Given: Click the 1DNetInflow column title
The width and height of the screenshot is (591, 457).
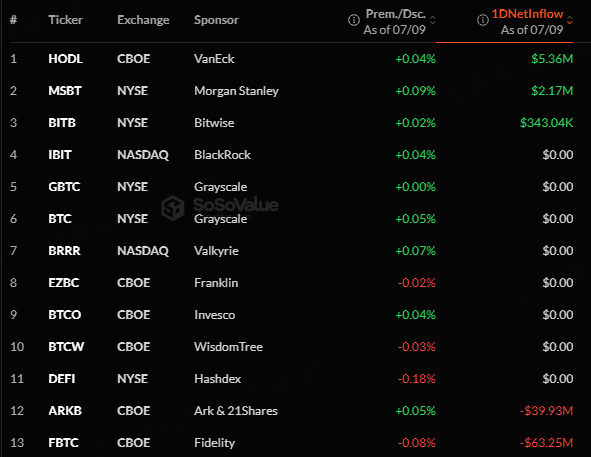Looking at the screenshot, I should point(527,14).
